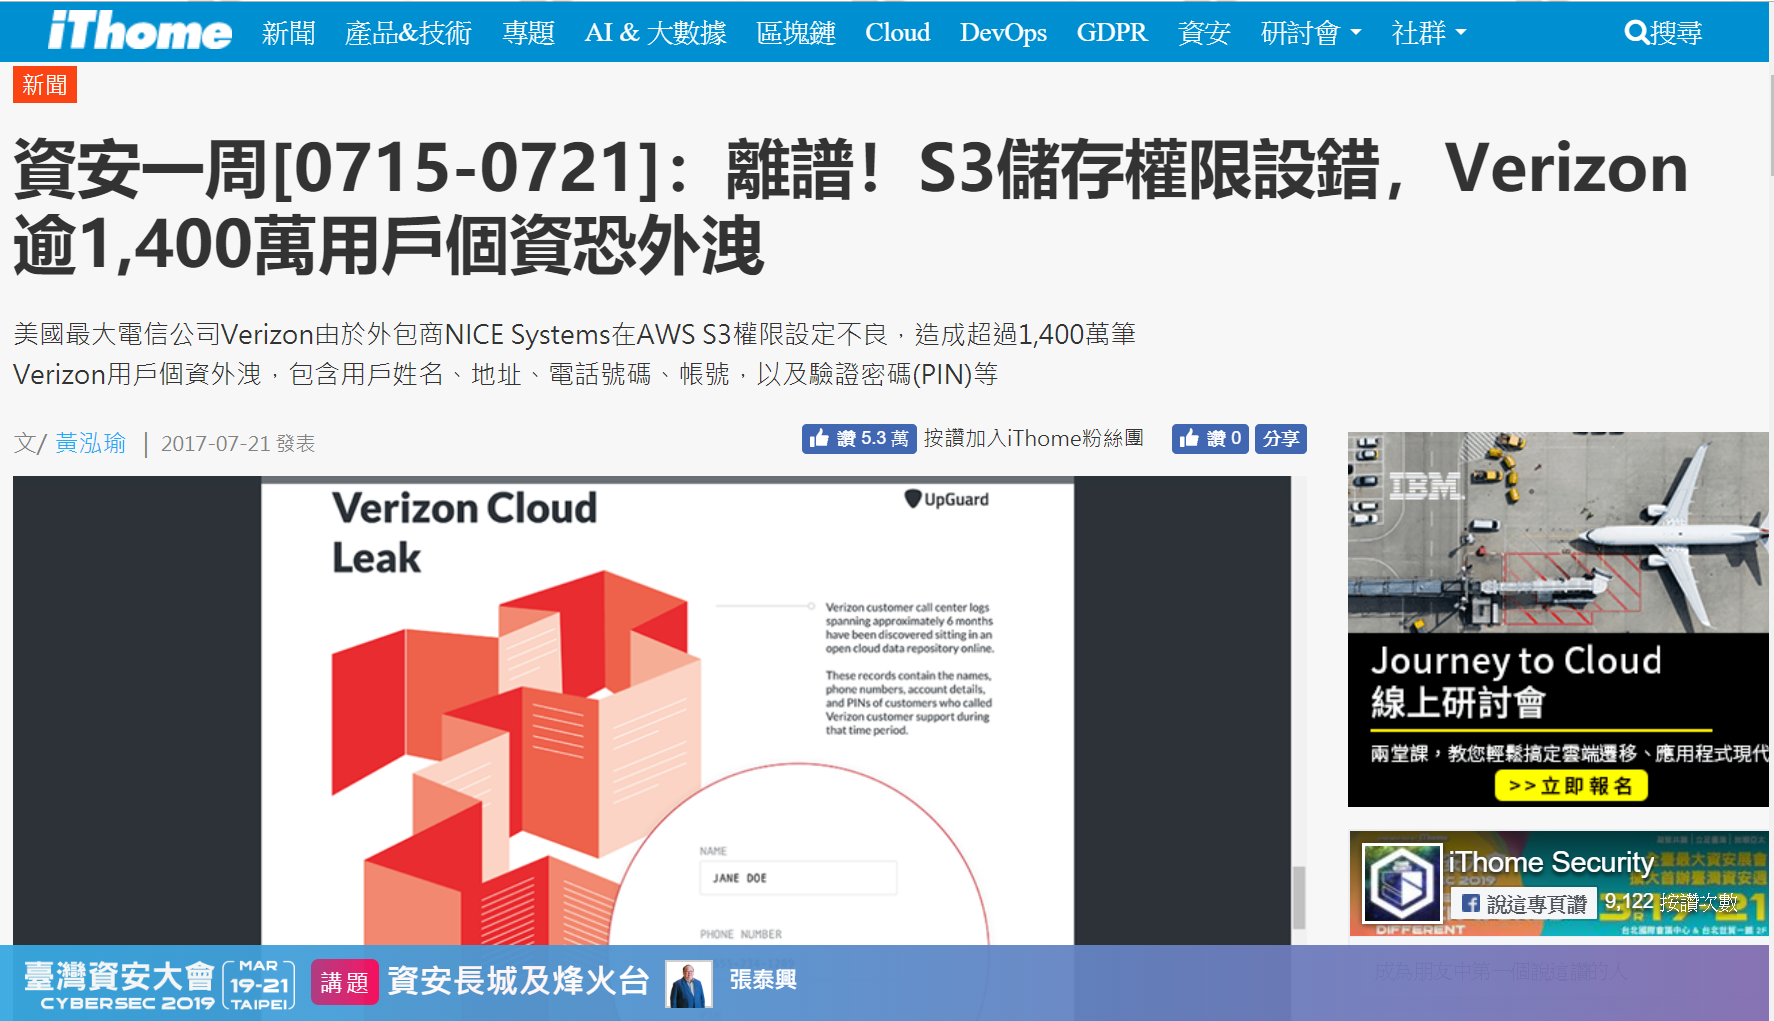This screenshot has height=1021, width=1774.
Task: Click 說這專頁讚 Facebook page like button
Action: 1524,904
